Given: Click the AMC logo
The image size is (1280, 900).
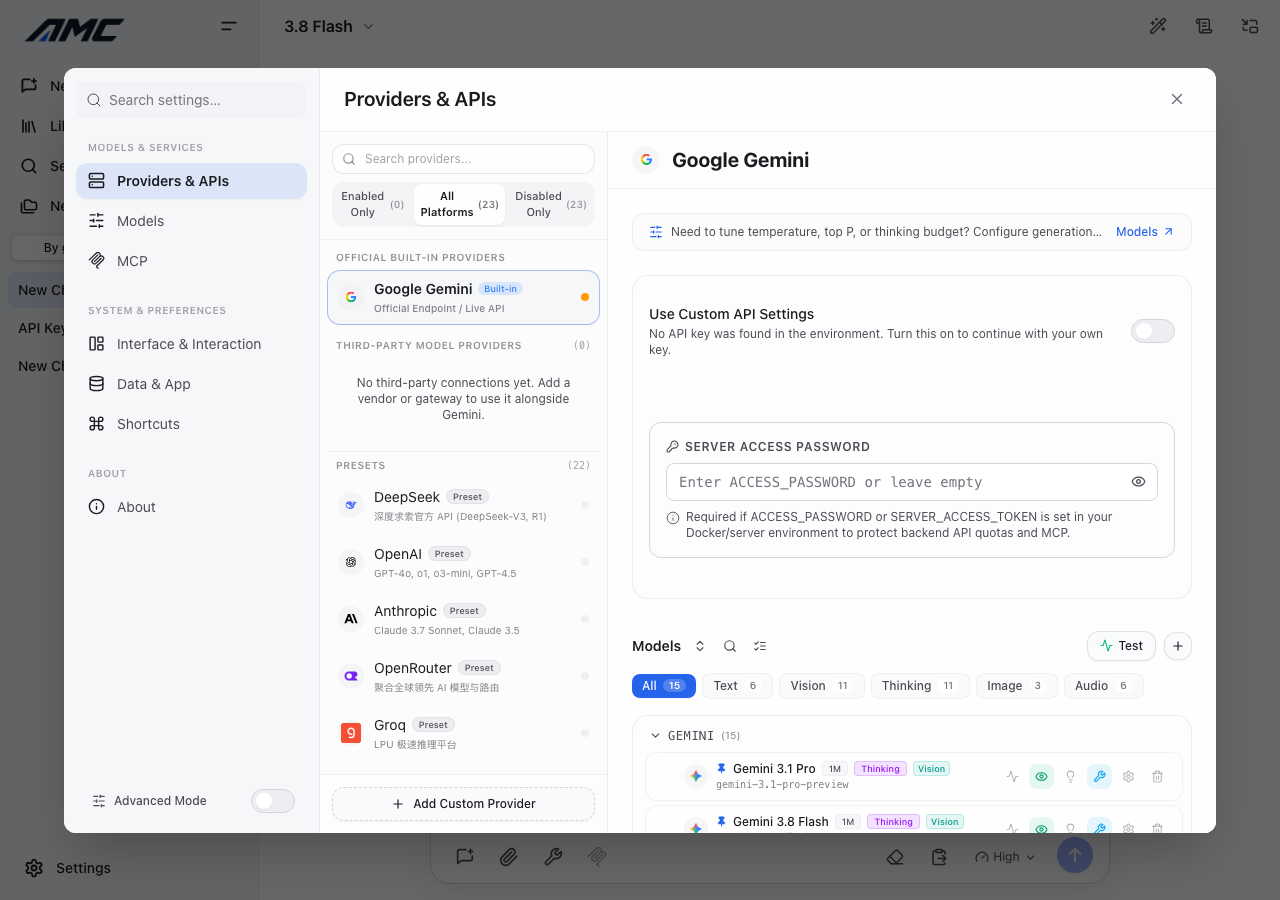Looking at the screenshot, I should click(x=75, y=30).
